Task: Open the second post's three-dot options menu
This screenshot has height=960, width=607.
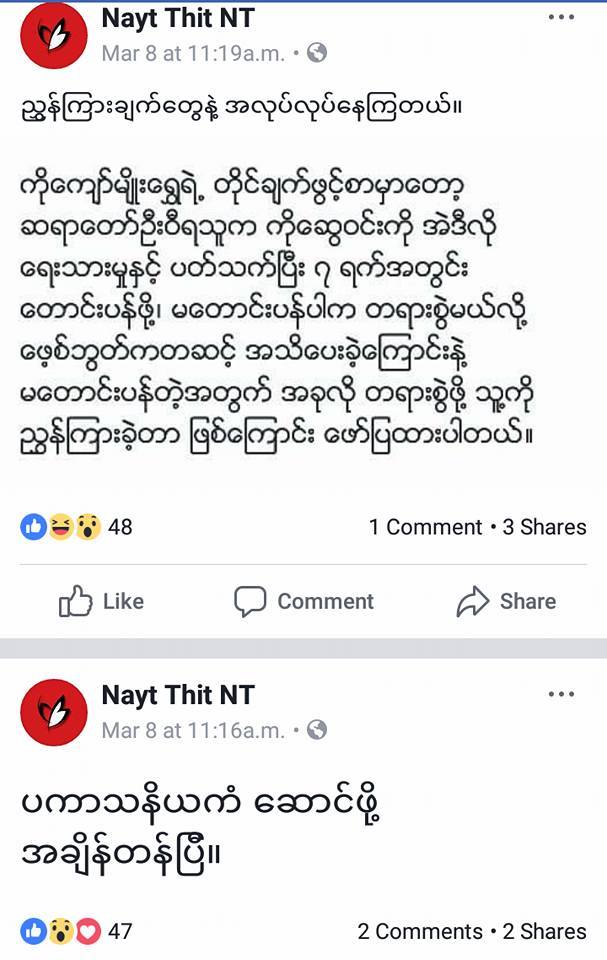Action: pyautogui.click(x=561, y=694)
